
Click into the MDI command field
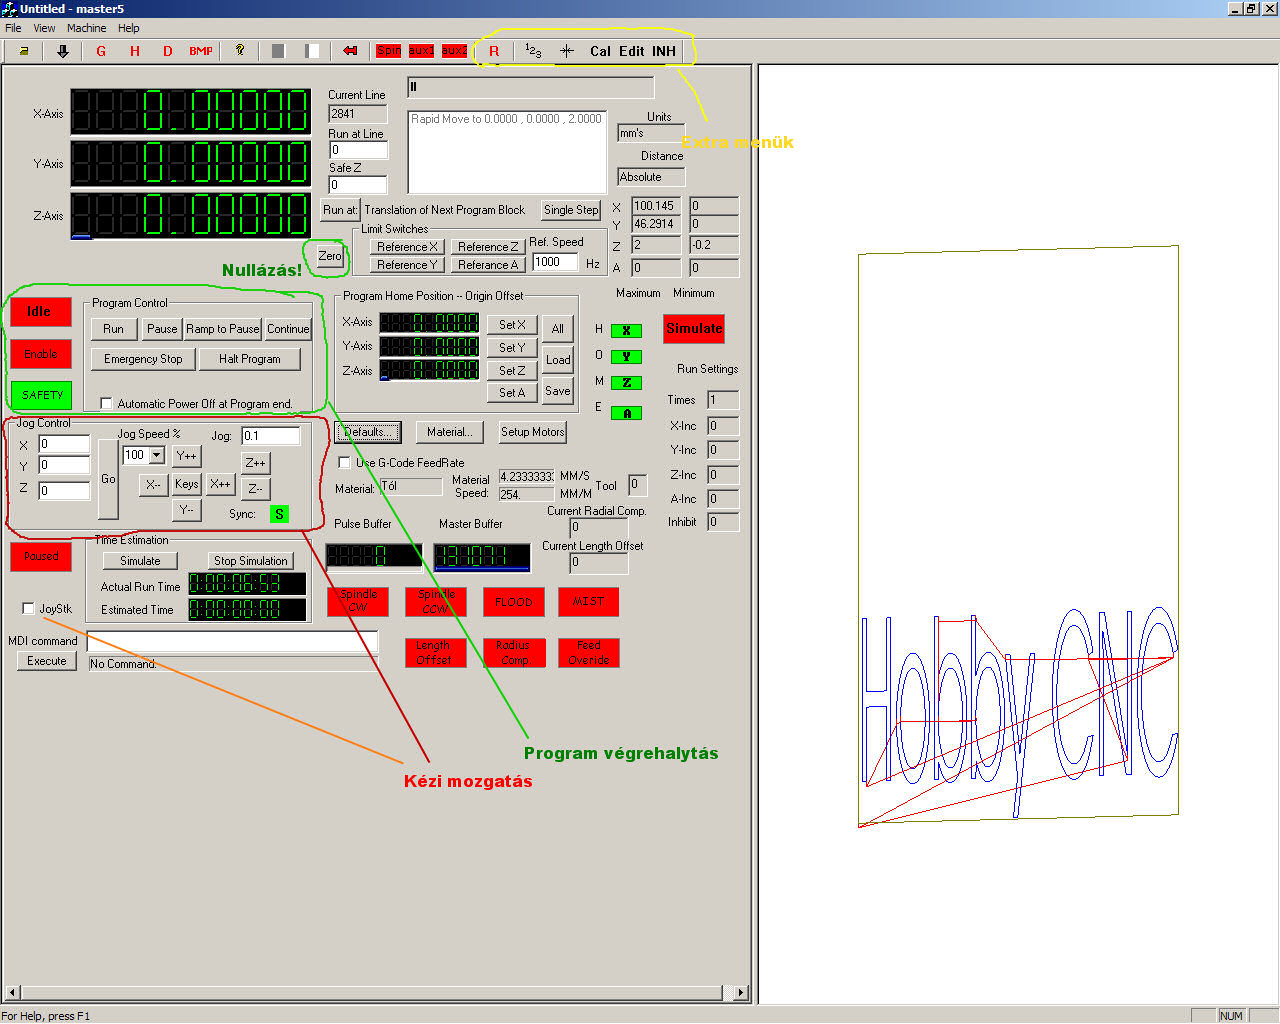(233, 642)
